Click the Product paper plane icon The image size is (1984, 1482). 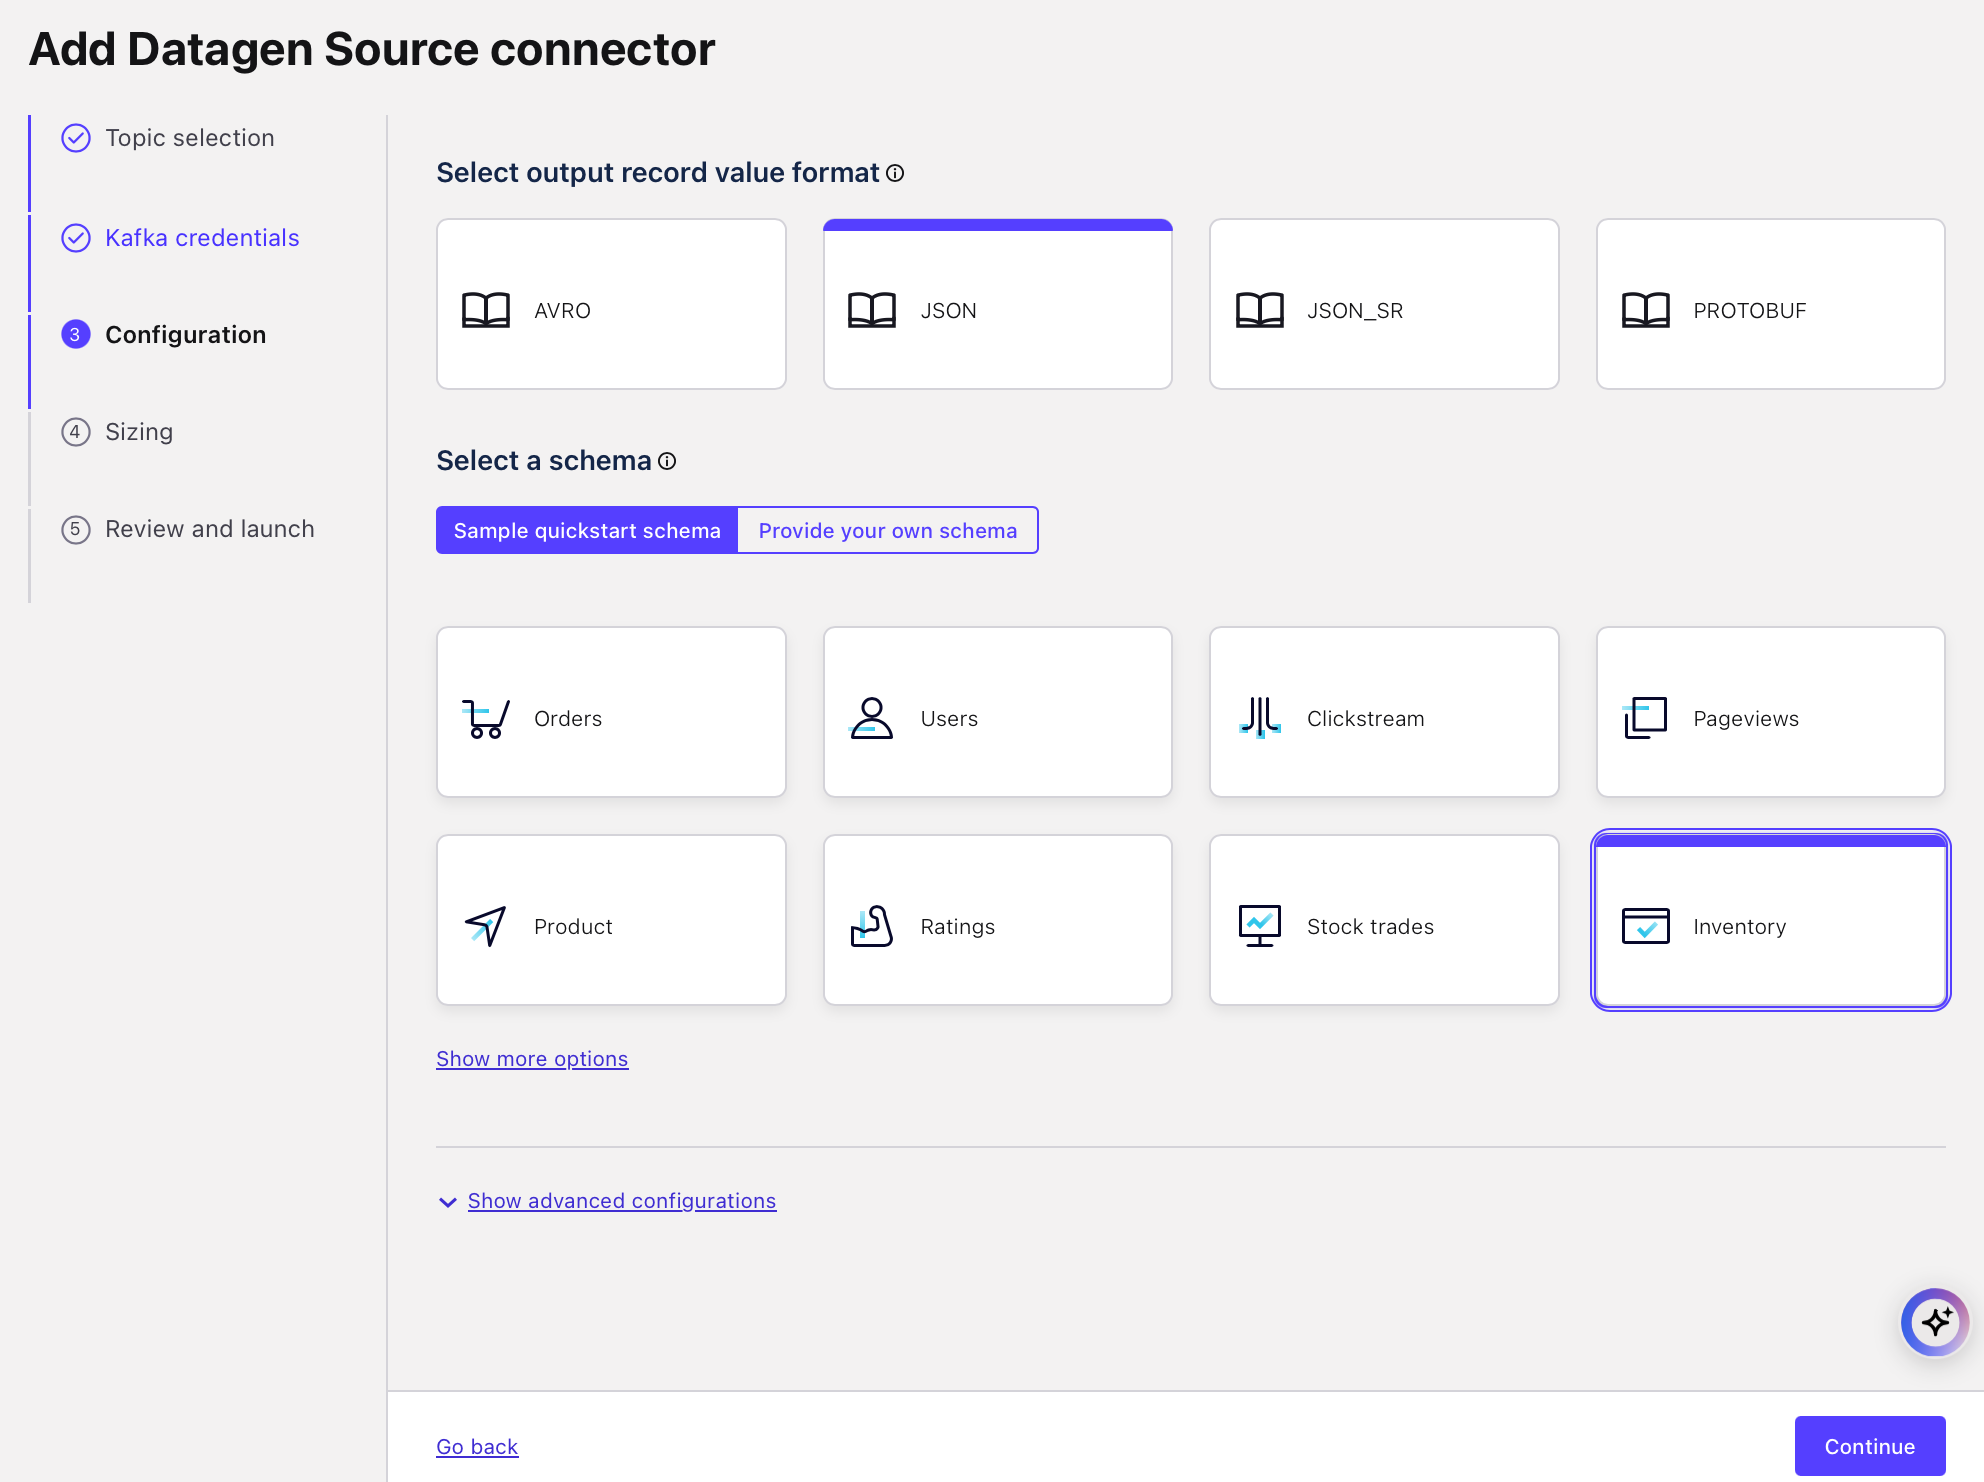[x=486, y=926]
